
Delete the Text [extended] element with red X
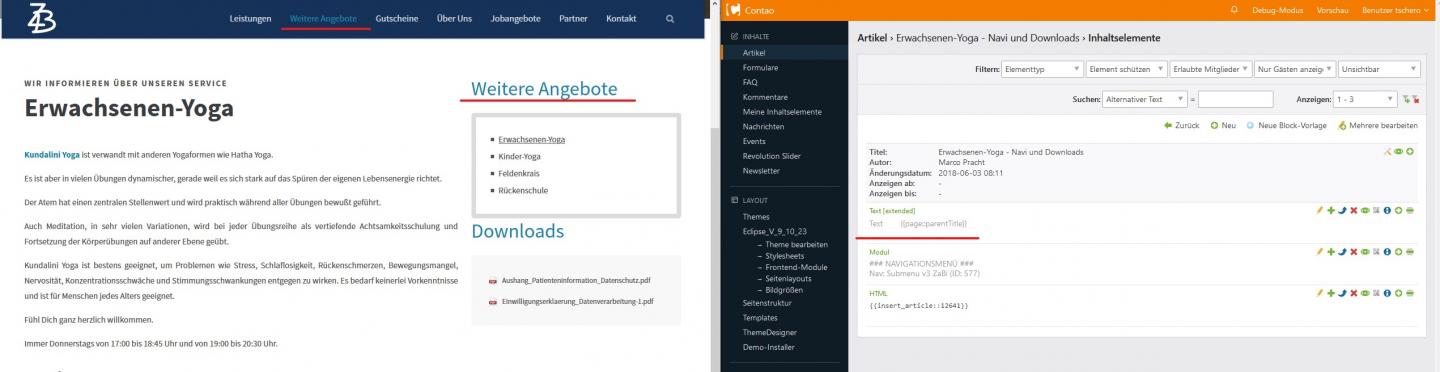pos(1353,210)
